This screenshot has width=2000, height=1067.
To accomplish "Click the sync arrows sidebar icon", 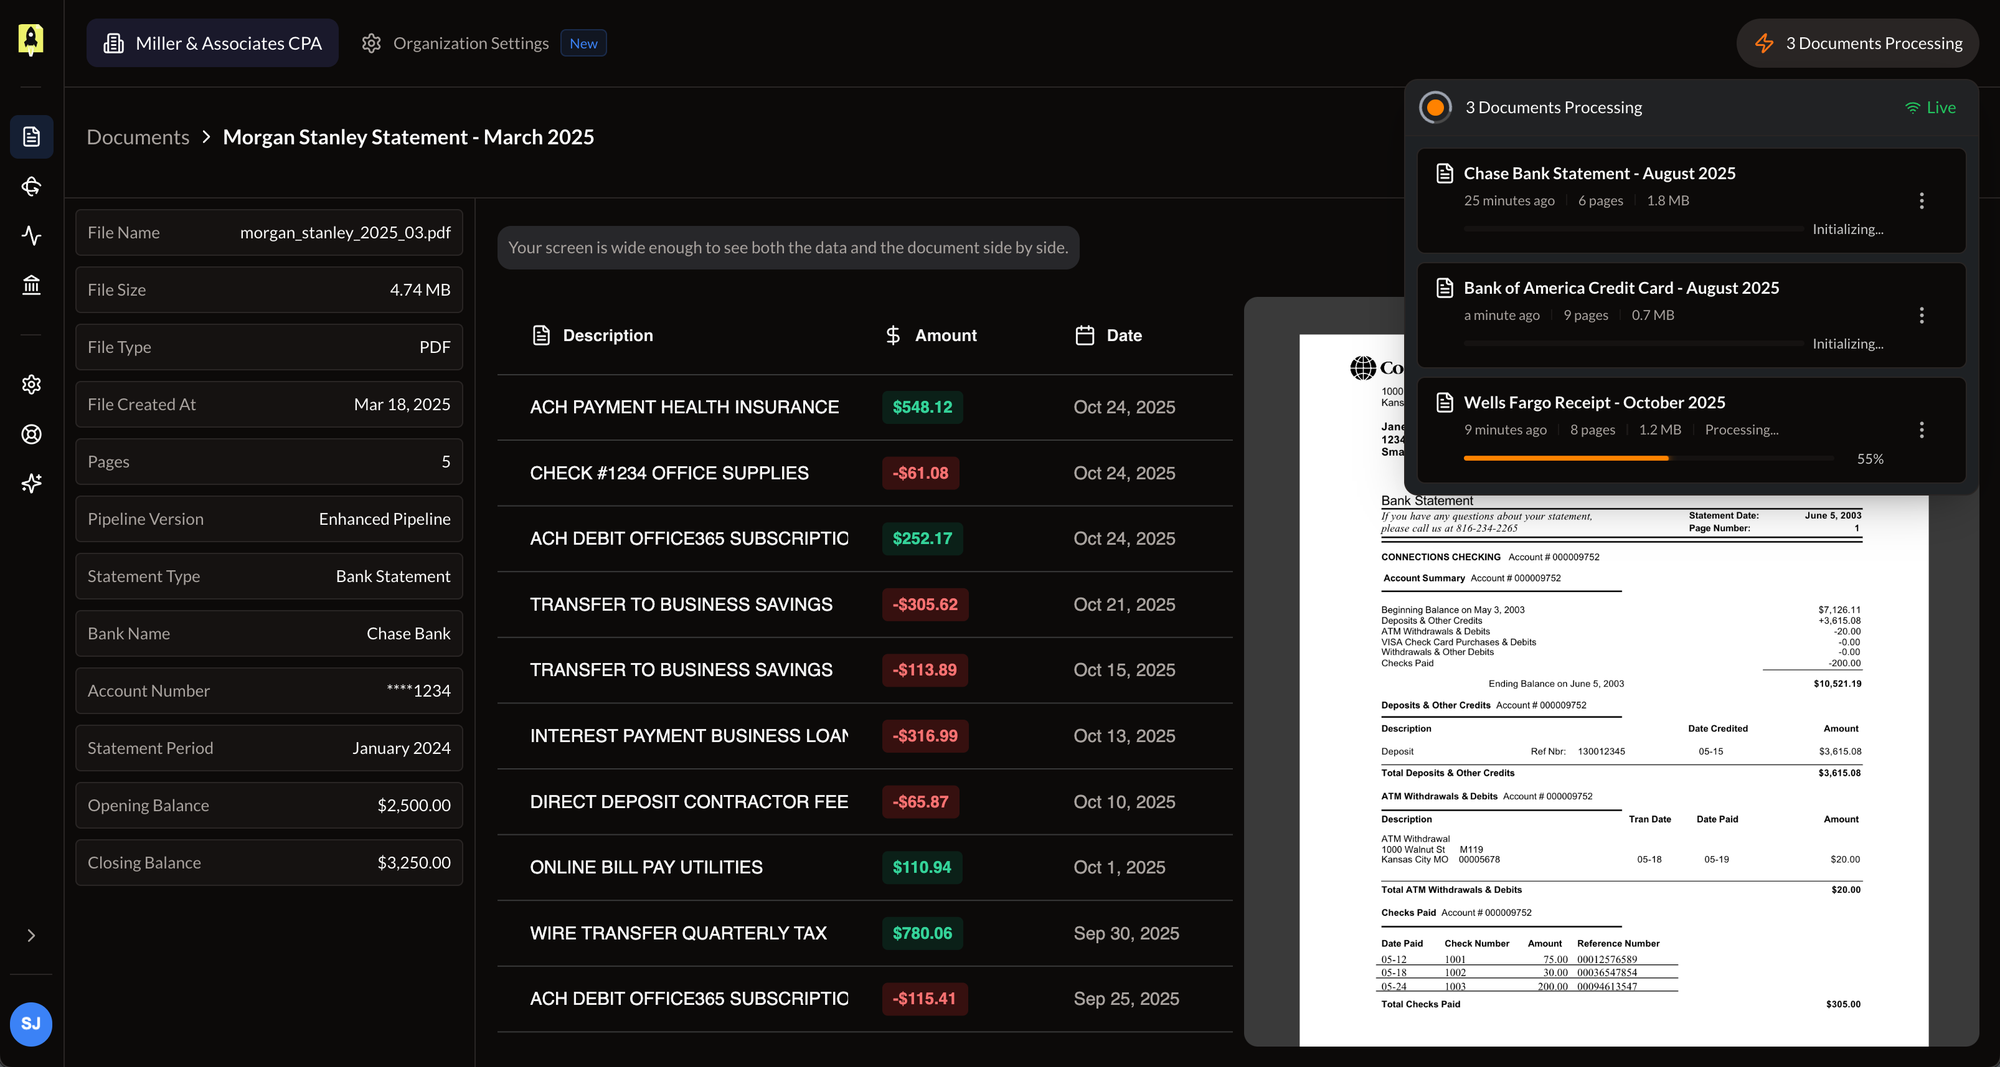I will coord(31,186).
